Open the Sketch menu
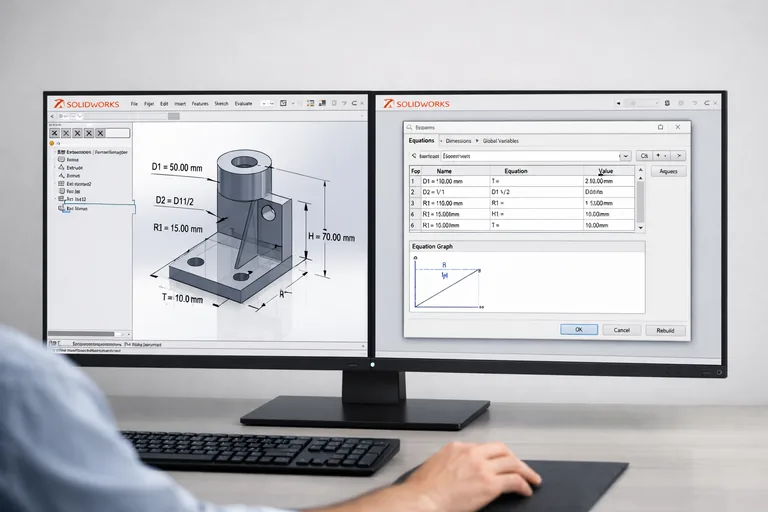 click(221, 104)
